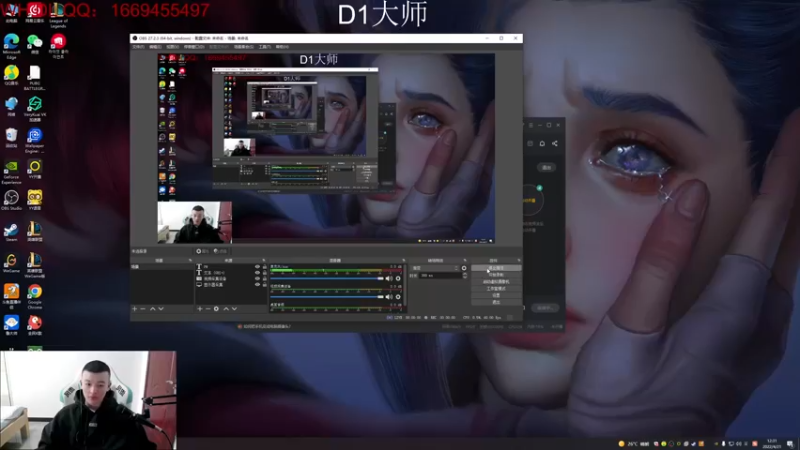The image size is (800, 450).
Task: Open the WeGame desktop shortcut
Action: (11, 263)
